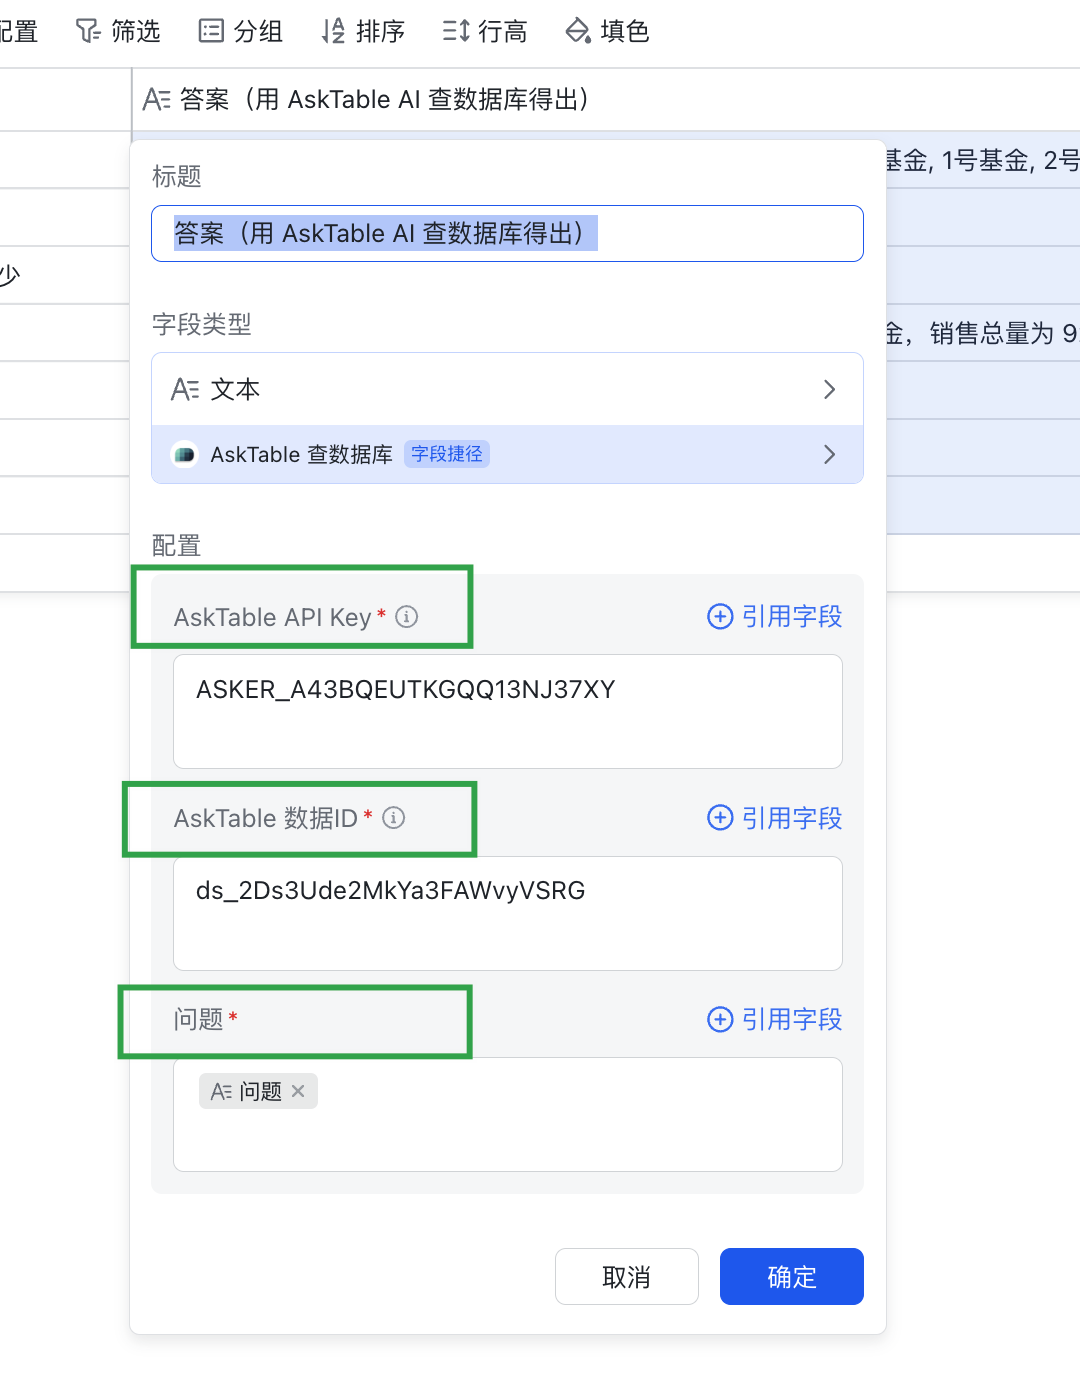
Task: Click the 问题 field chip
Action: click(258, 1091)
